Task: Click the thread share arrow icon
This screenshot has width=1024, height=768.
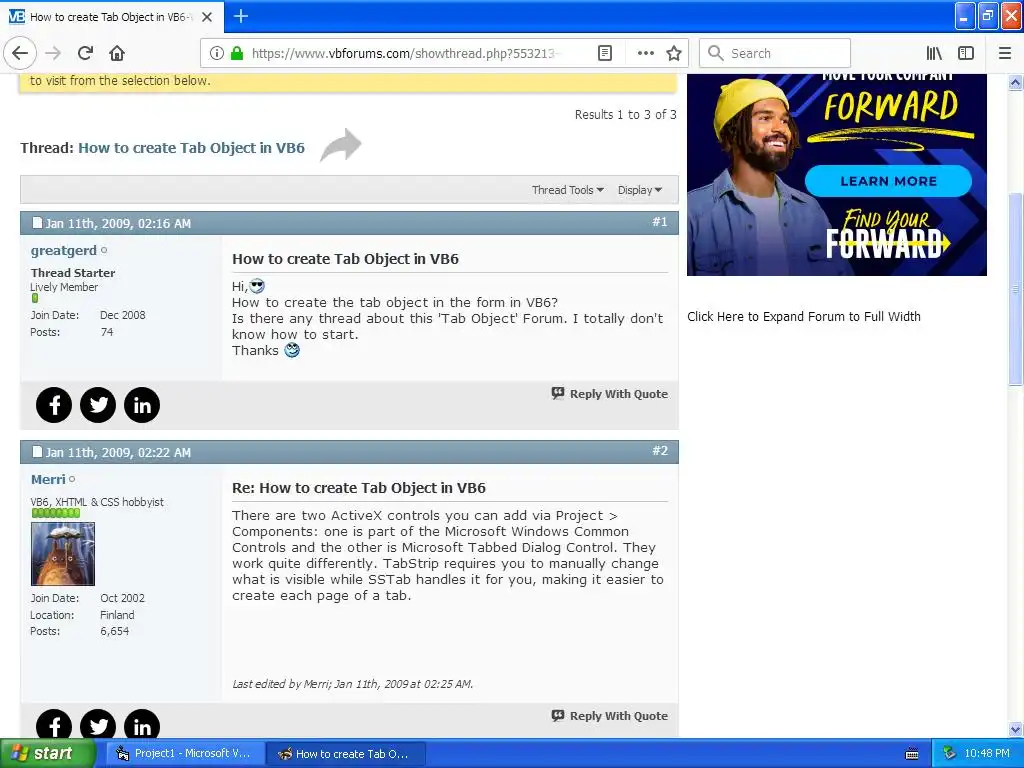Action: 341,145
